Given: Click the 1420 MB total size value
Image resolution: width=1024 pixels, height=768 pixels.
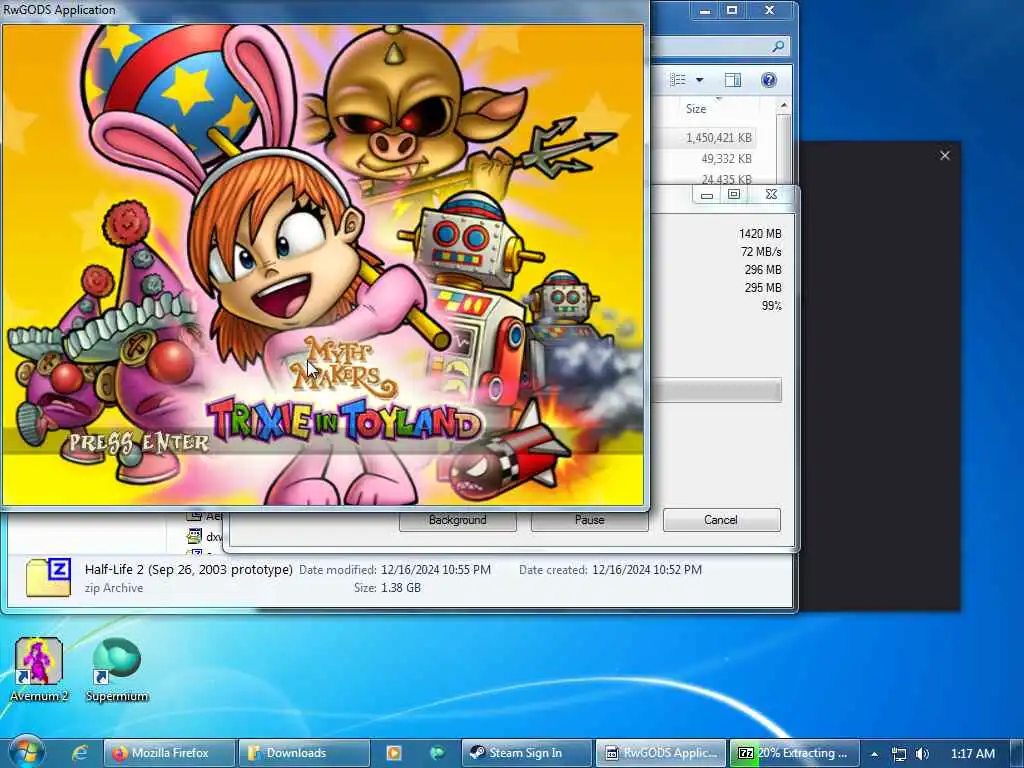Looking at the screenshot, I should tap(760, 234).
